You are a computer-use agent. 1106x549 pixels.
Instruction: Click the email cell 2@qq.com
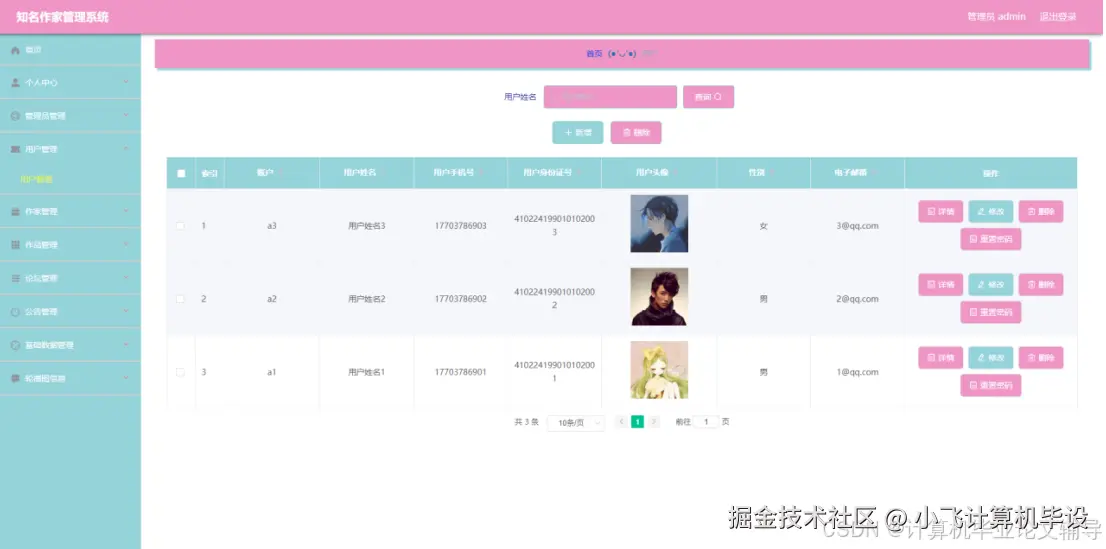[x=857, y=299]
